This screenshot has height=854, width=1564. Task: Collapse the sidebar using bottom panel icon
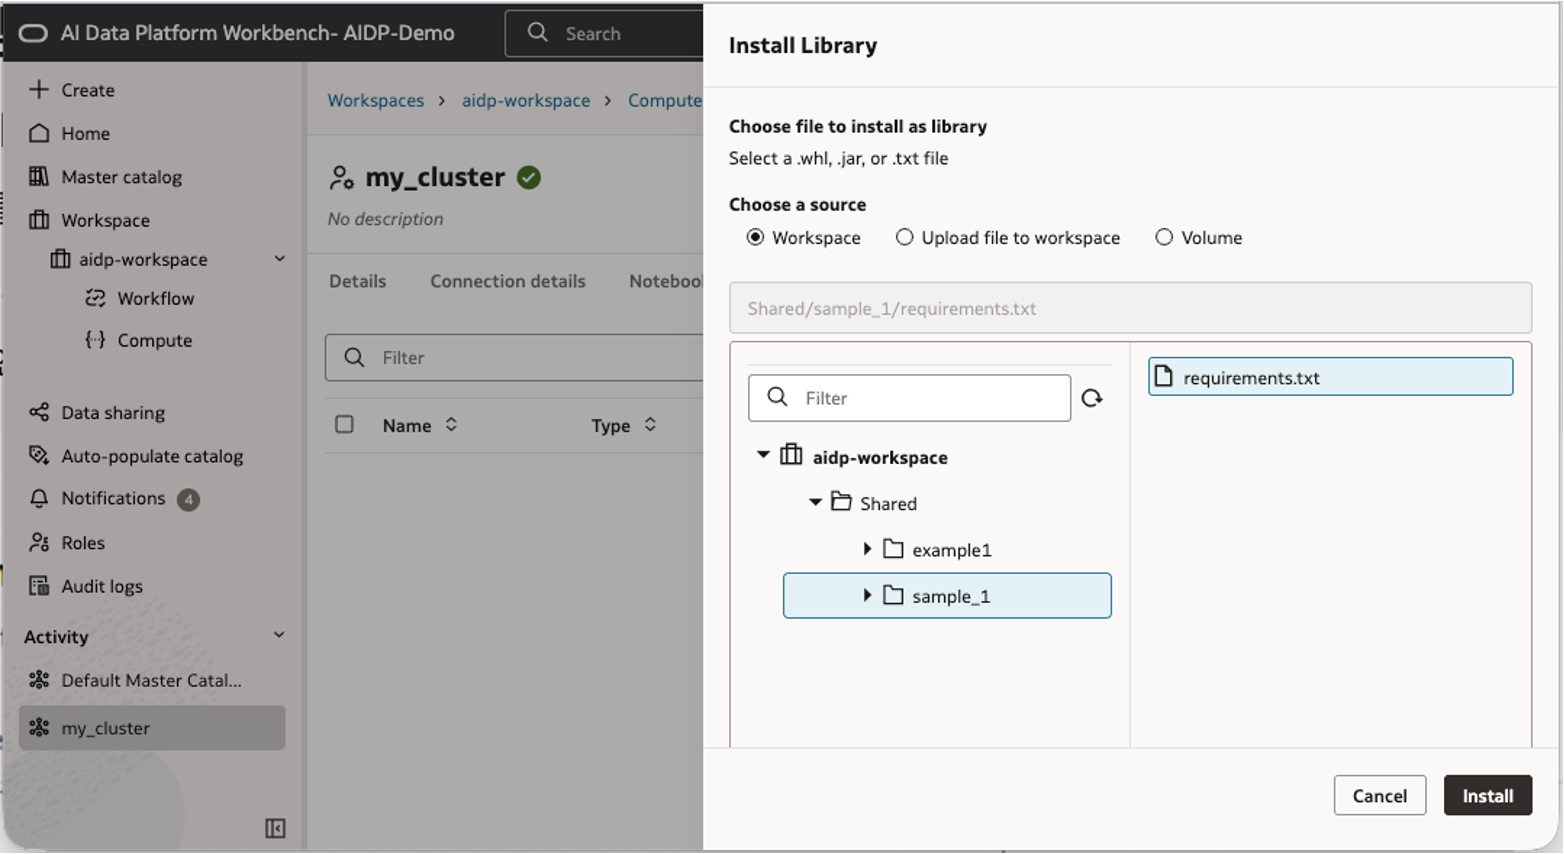pos(275,828)
